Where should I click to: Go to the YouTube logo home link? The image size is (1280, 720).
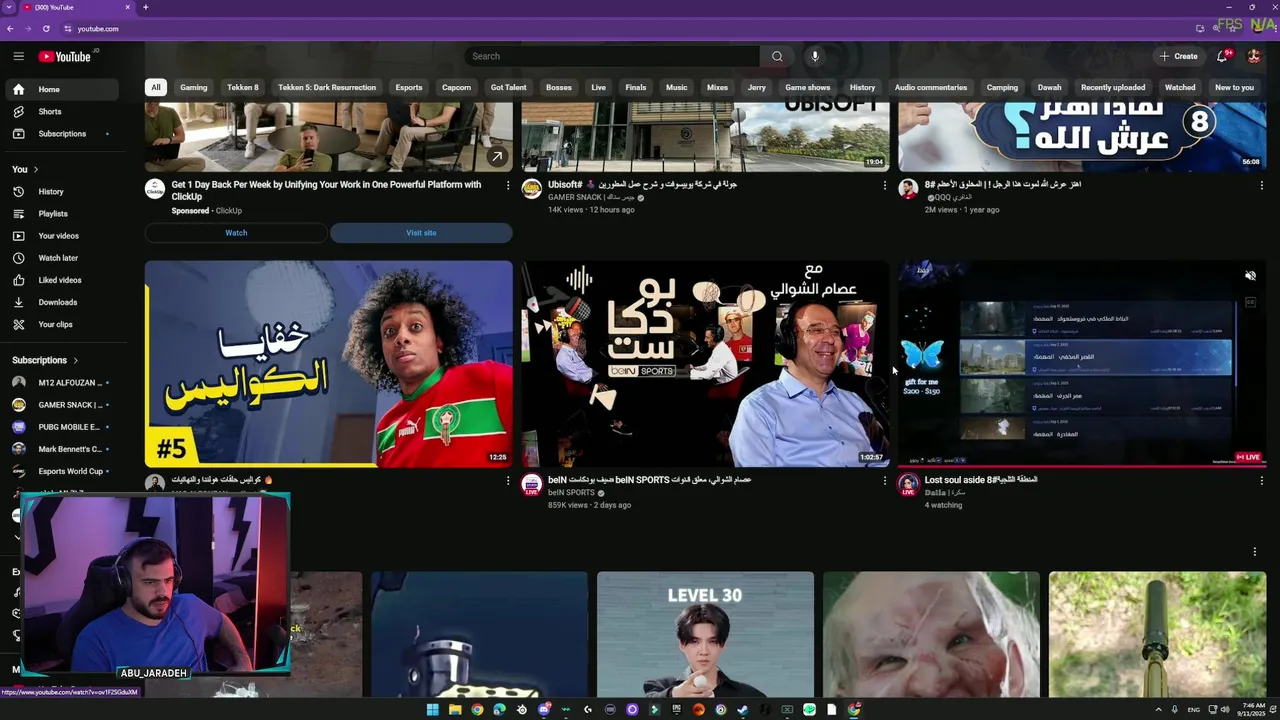[65, 57]
